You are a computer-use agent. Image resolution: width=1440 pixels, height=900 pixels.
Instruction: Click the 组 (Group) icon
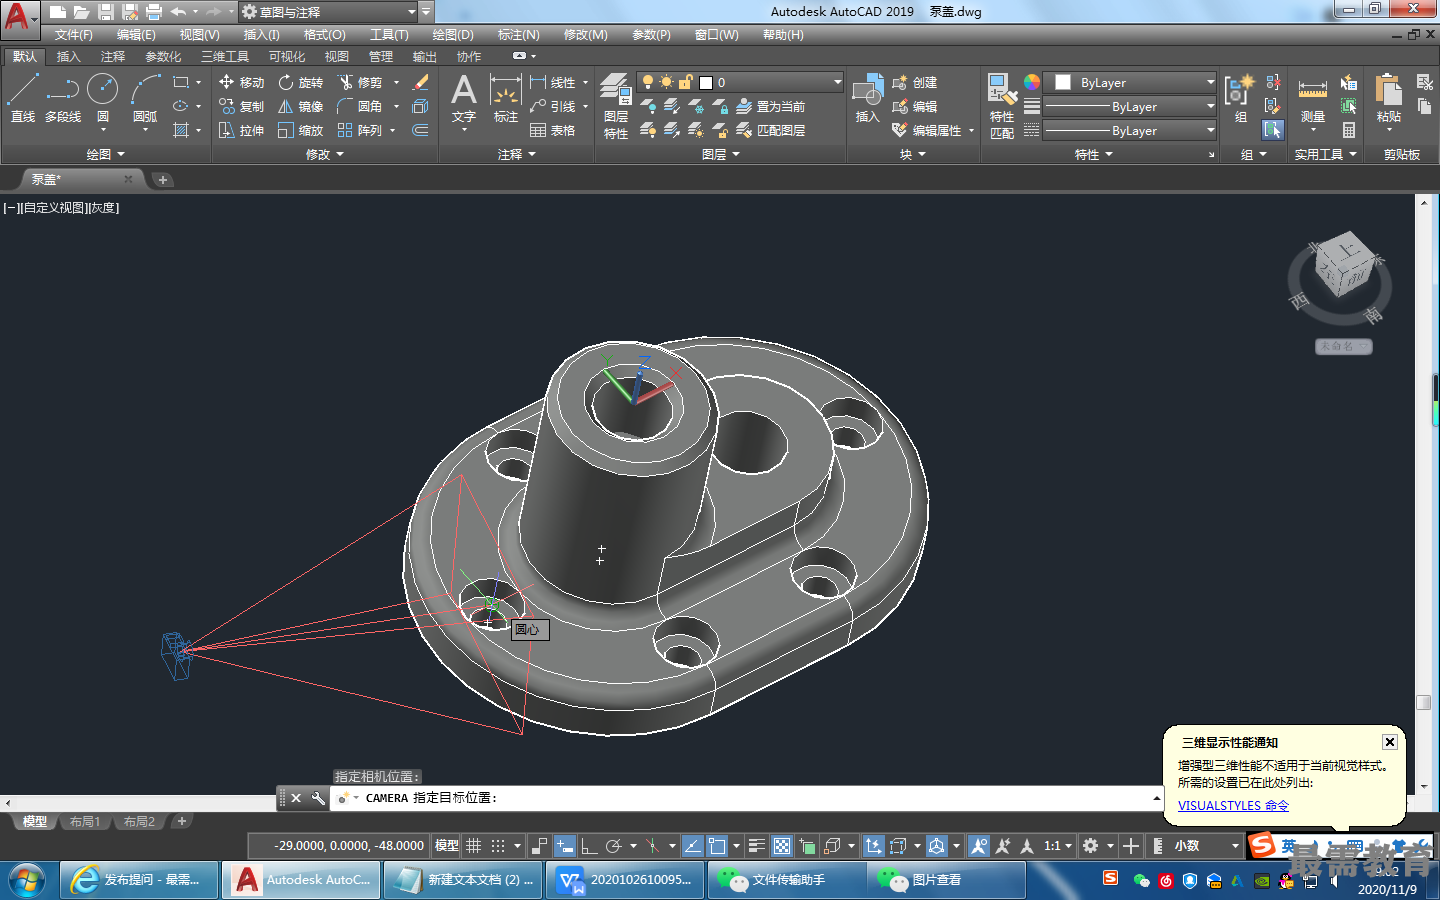(x=1240, y=98)
